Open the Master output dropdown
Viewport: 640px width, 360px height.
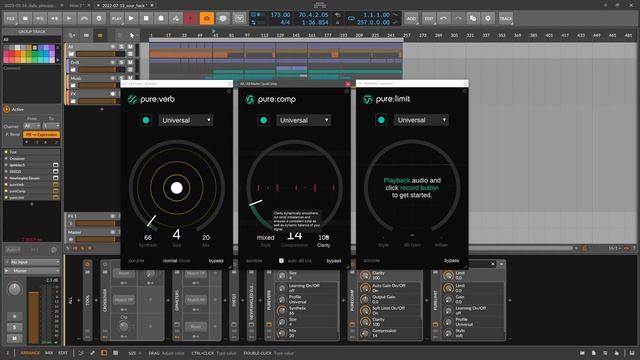(32, 271)
